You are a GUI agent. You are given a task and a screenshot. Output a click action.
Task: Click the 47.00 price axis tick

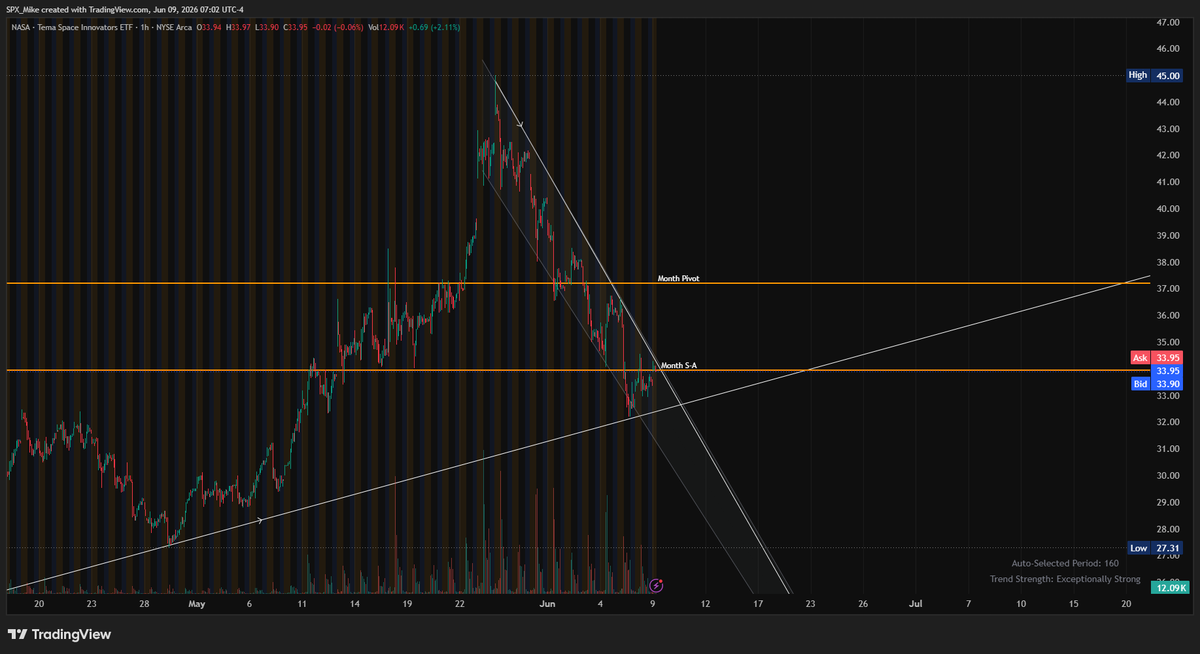click(x=1168, y=22)
